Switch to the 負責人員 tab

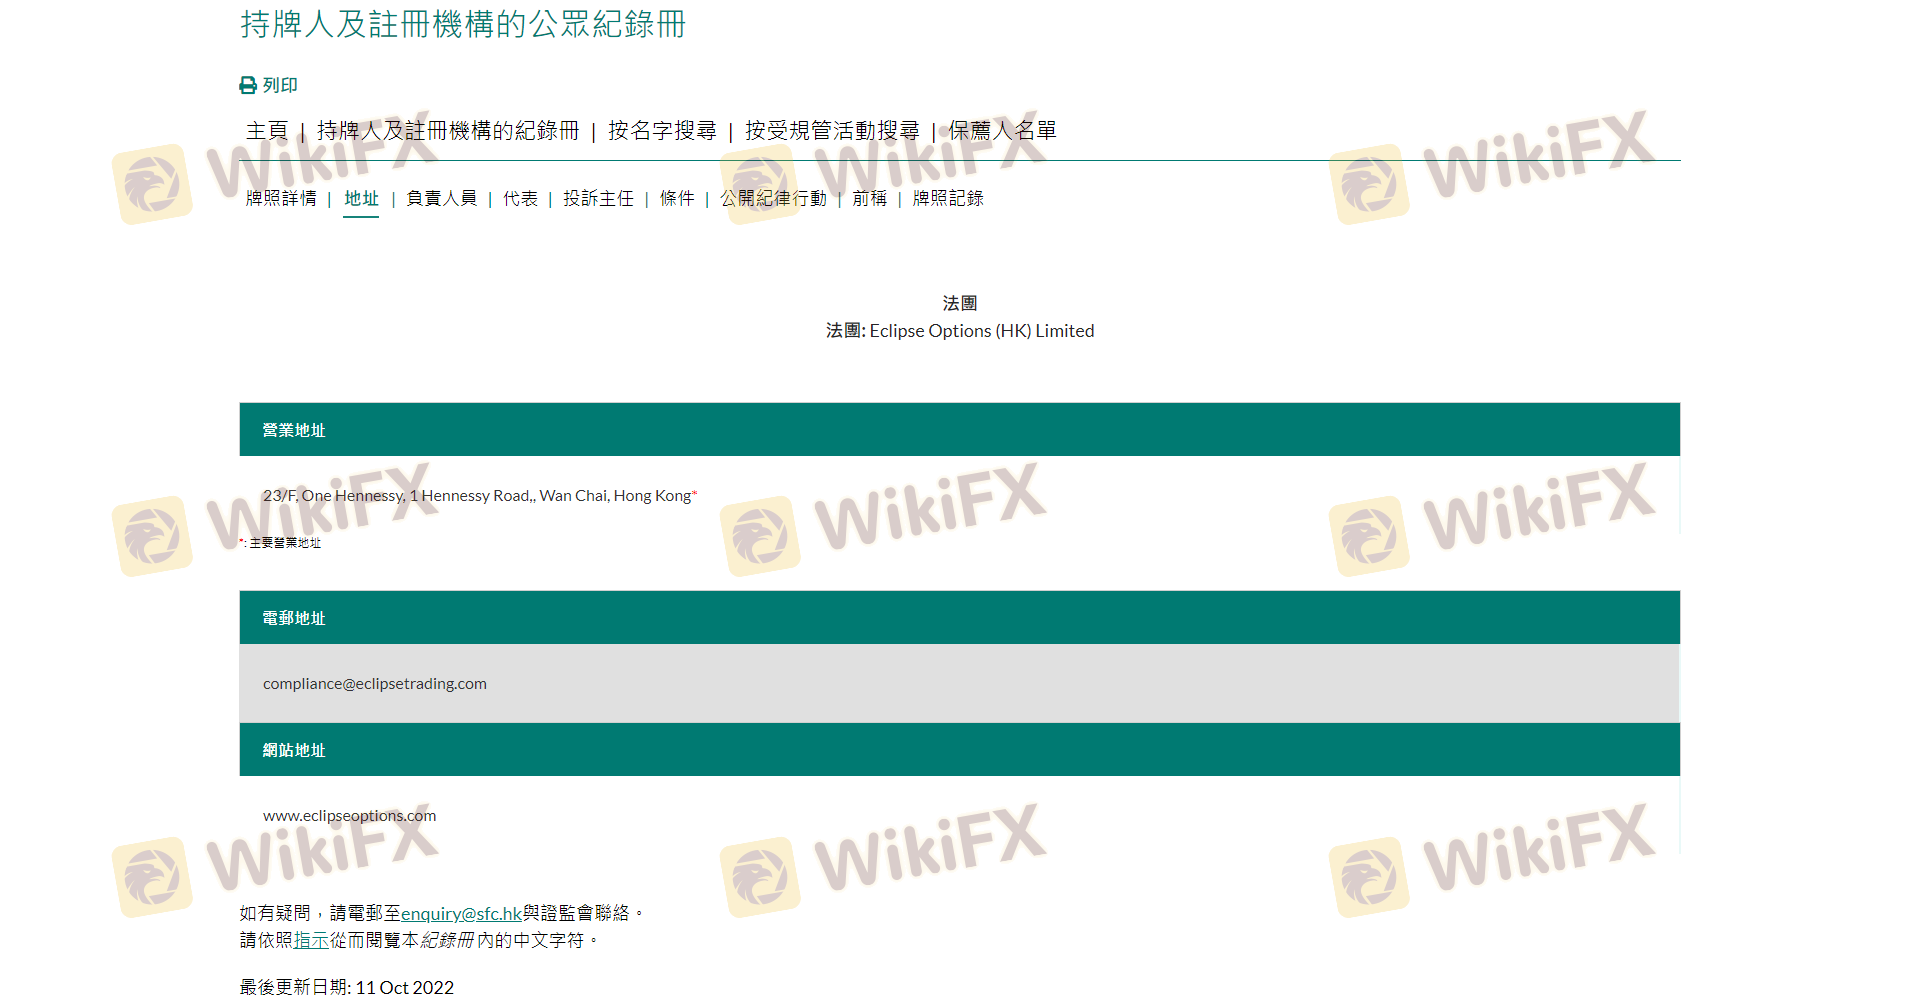pos(442,199)
